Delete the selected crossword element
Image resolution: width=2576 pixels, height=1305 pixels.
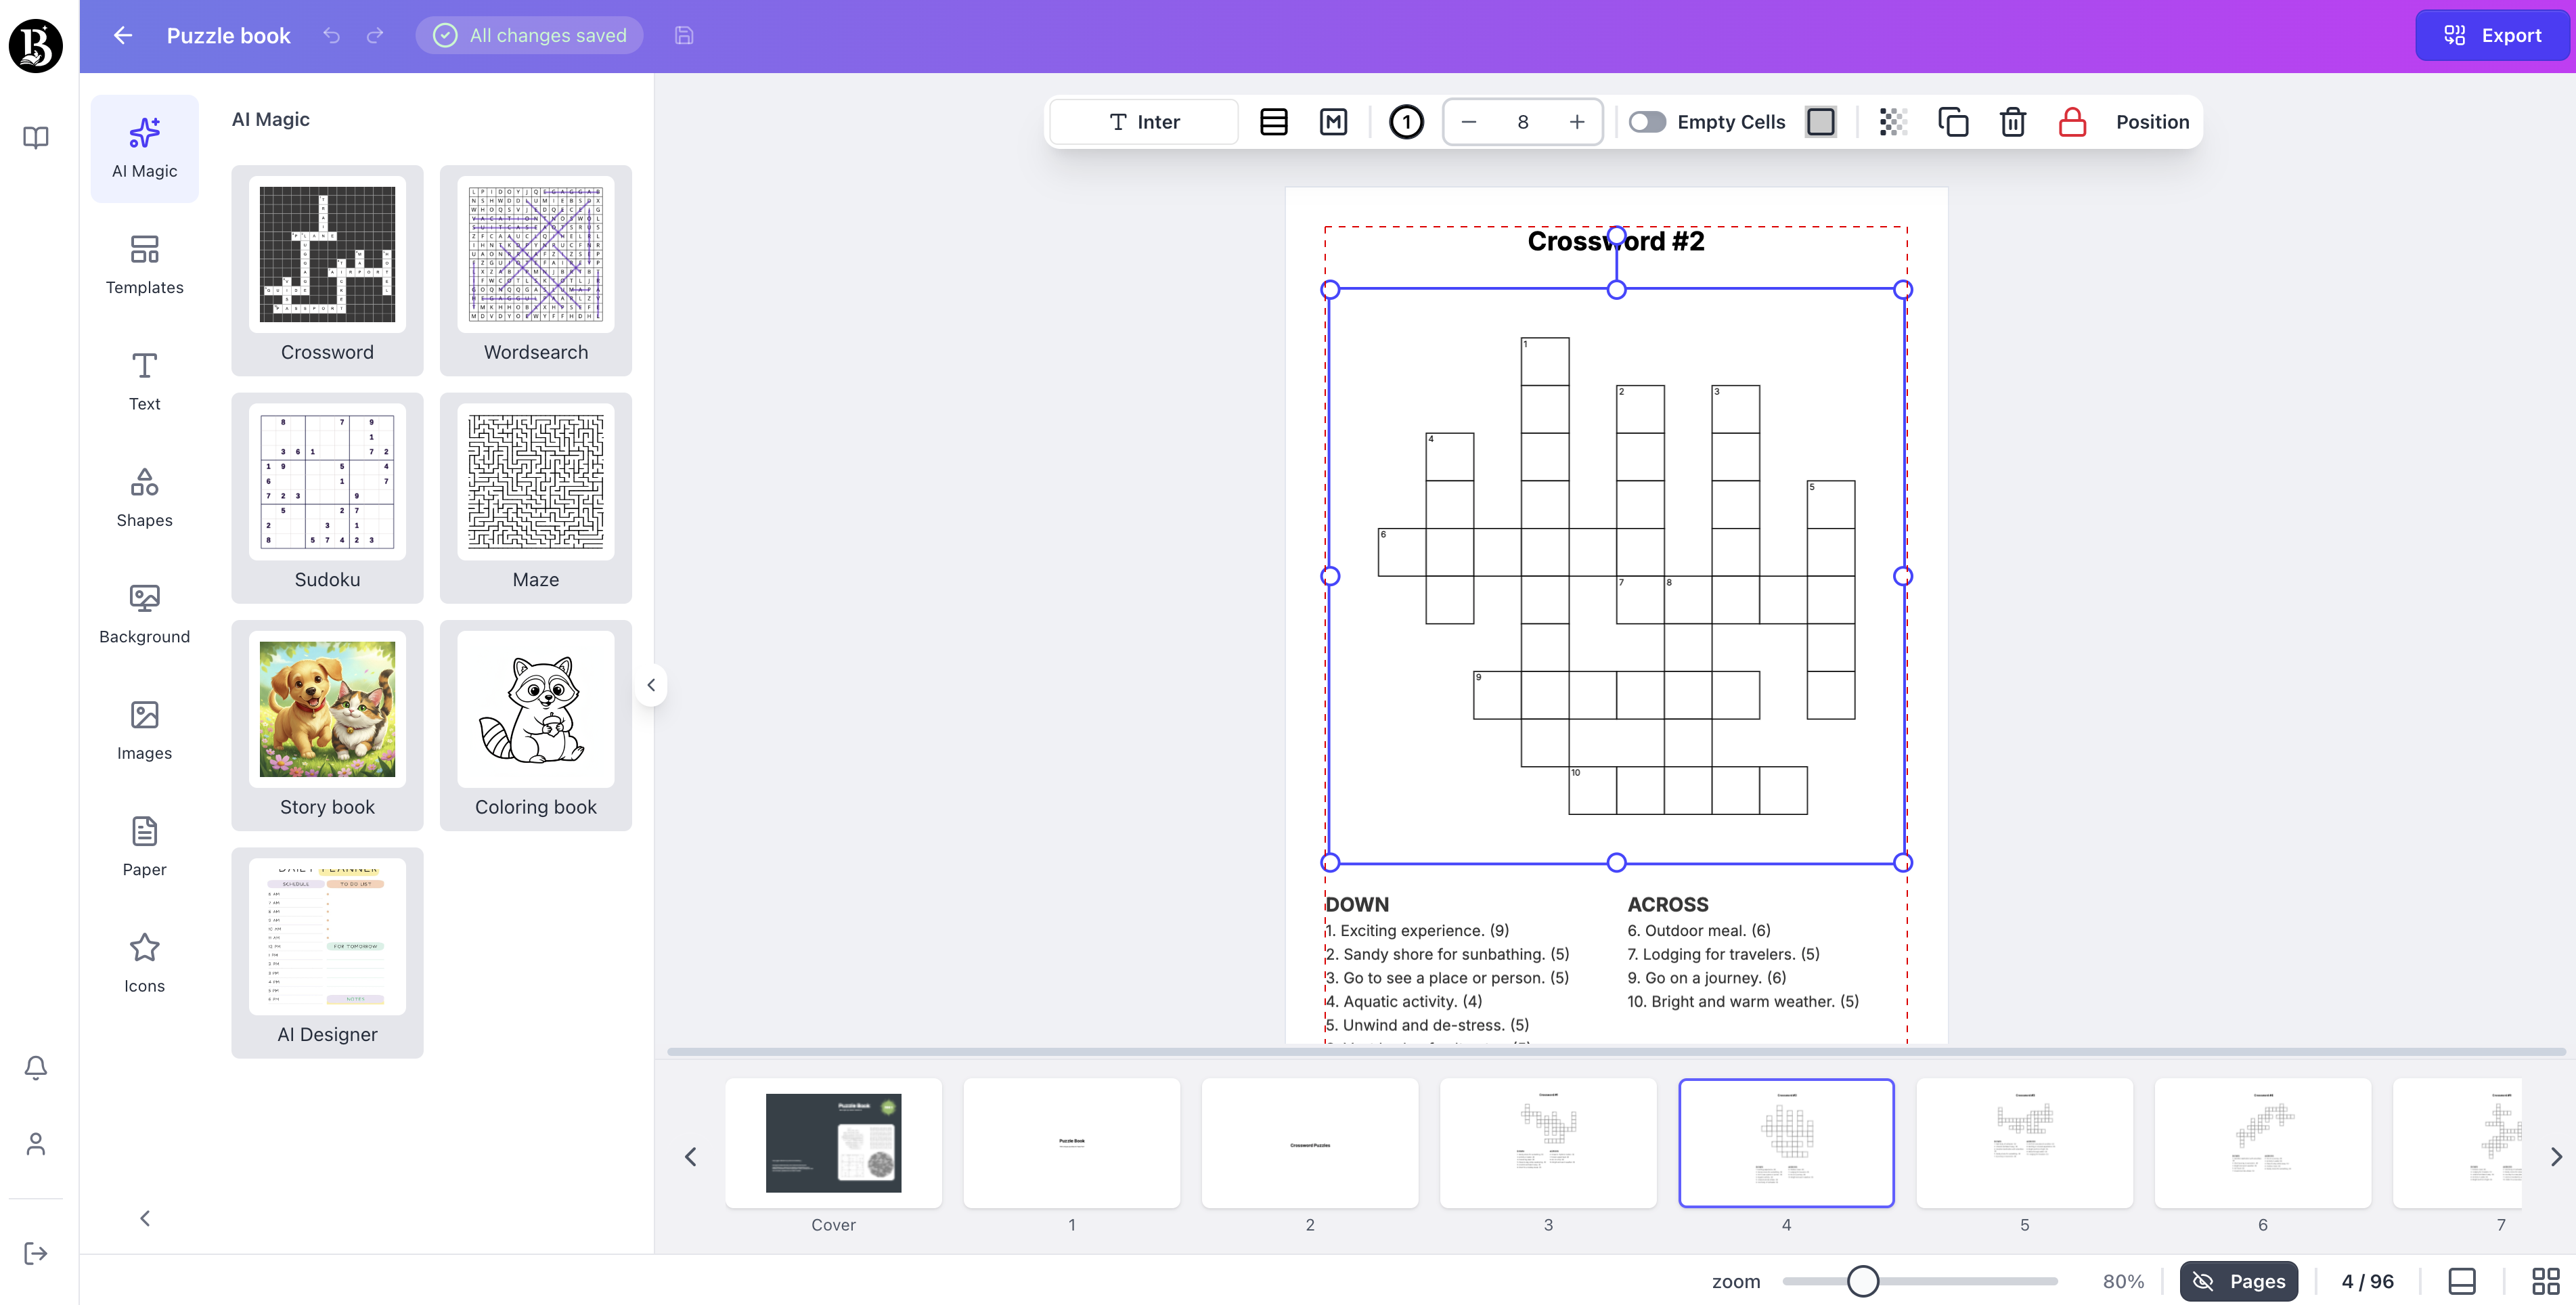pyautogui.click(x=2012, y=121)
